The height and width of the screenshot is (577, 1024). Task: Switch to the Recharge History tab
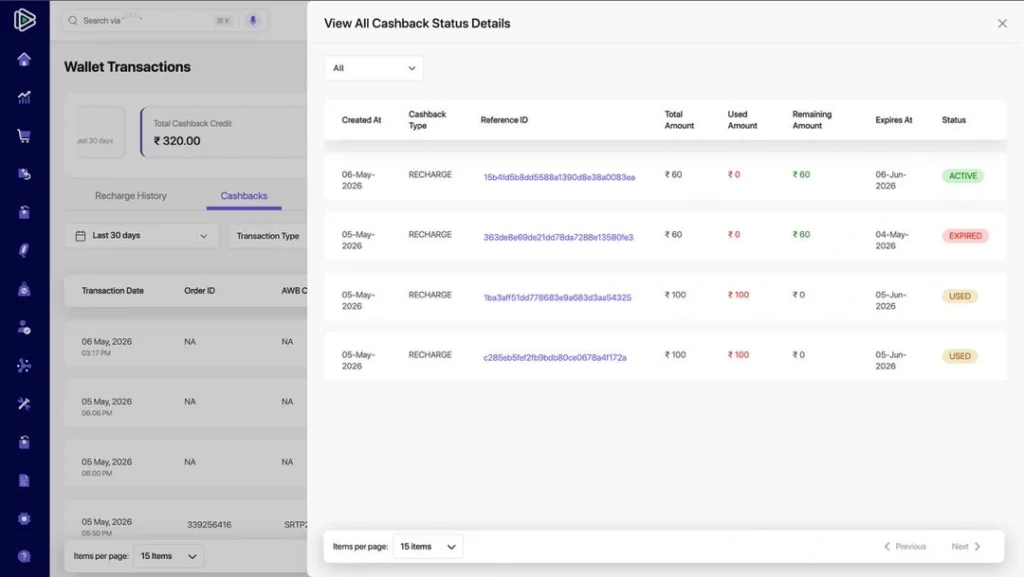coord(131,196)
